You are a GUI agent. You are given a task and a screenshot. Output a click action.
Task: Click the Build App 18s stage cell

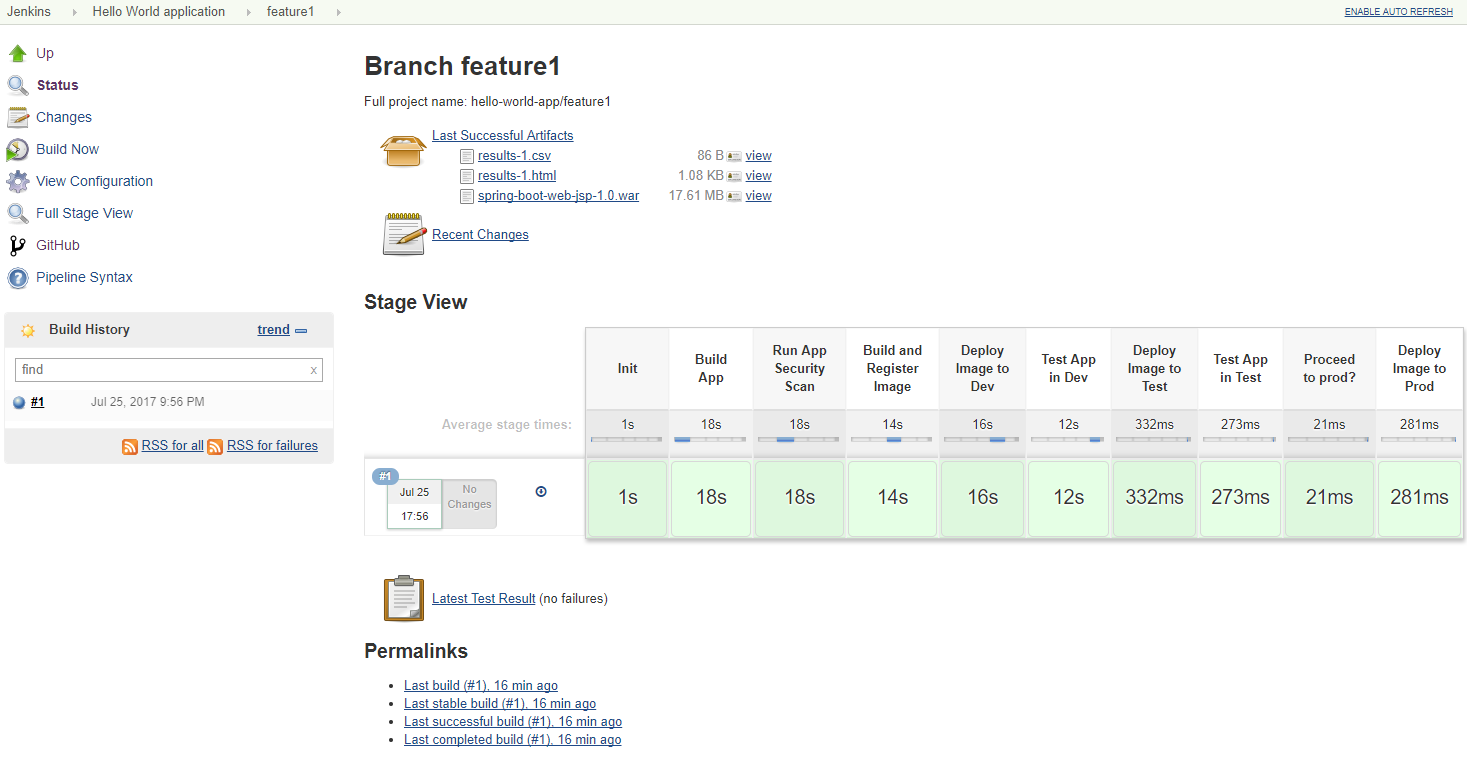pyautogui.click(x=711, y=497)
